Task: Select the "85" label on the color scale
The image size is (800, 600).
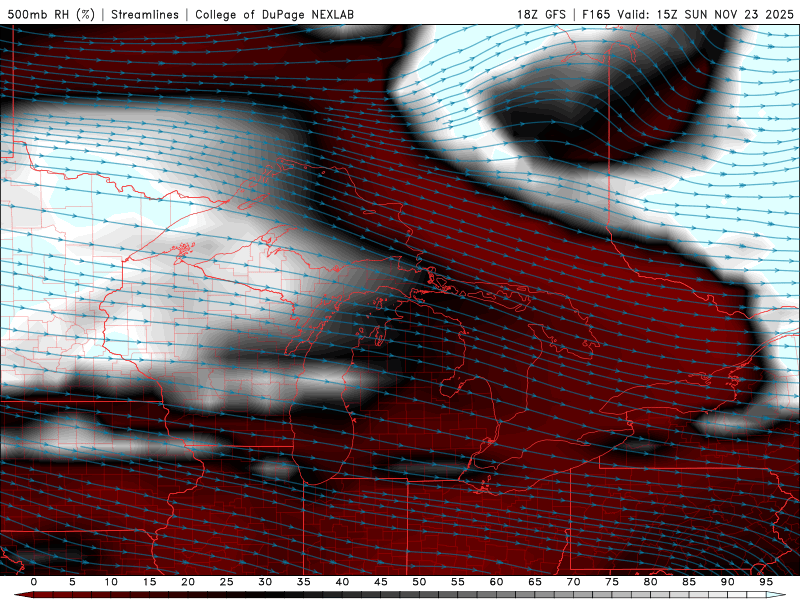Action: click(x=689, y=582)
